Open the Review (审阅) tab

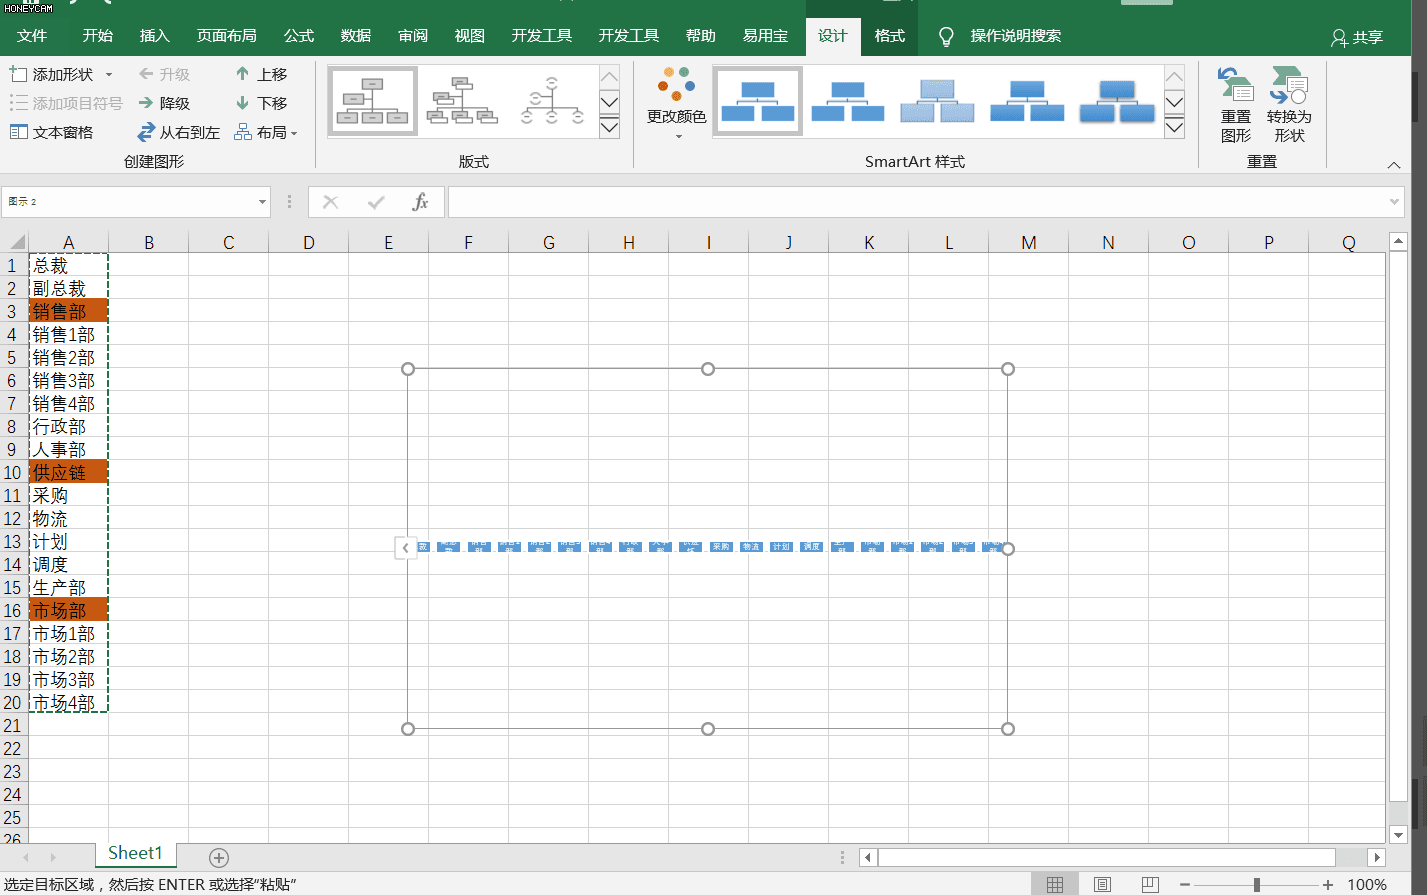coord(413,36)
